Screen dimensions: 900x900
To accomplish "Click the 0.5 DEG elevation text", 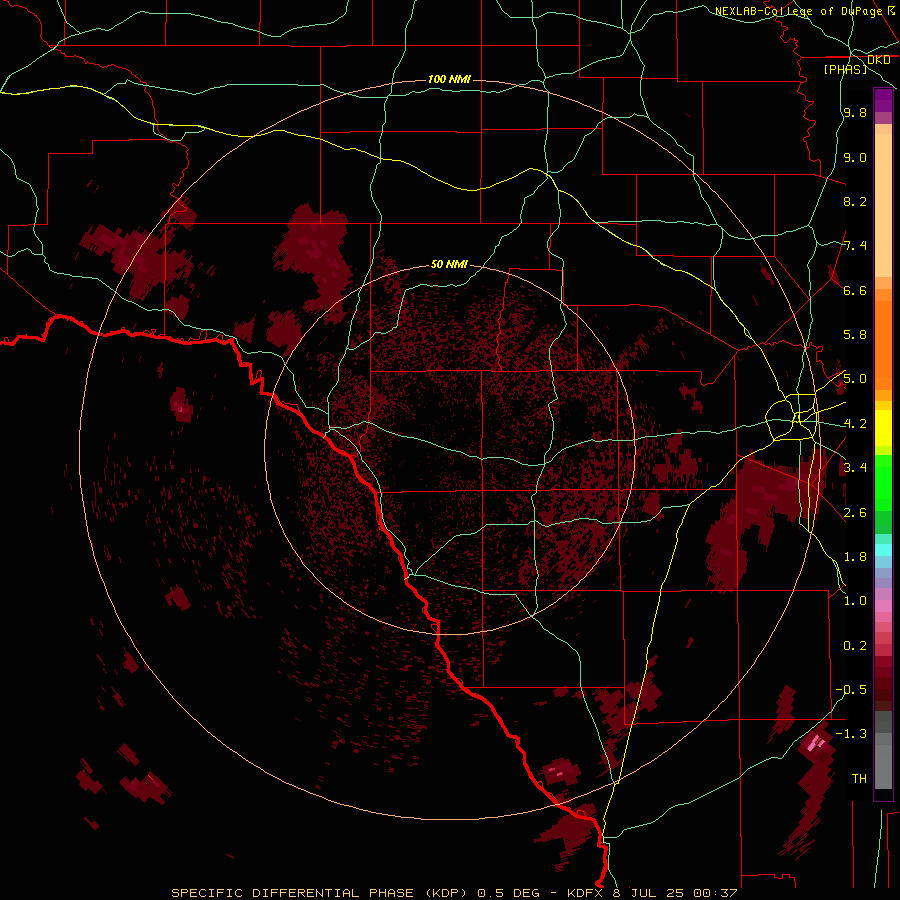I will (x=509, y=893).
